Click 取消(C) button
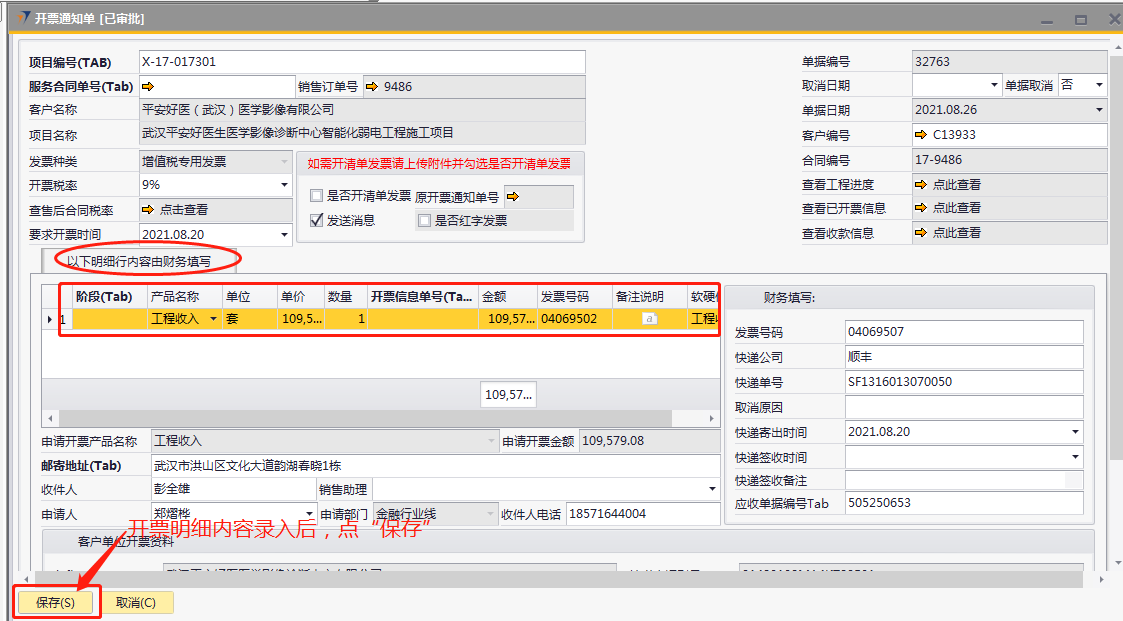 point(136,603)
